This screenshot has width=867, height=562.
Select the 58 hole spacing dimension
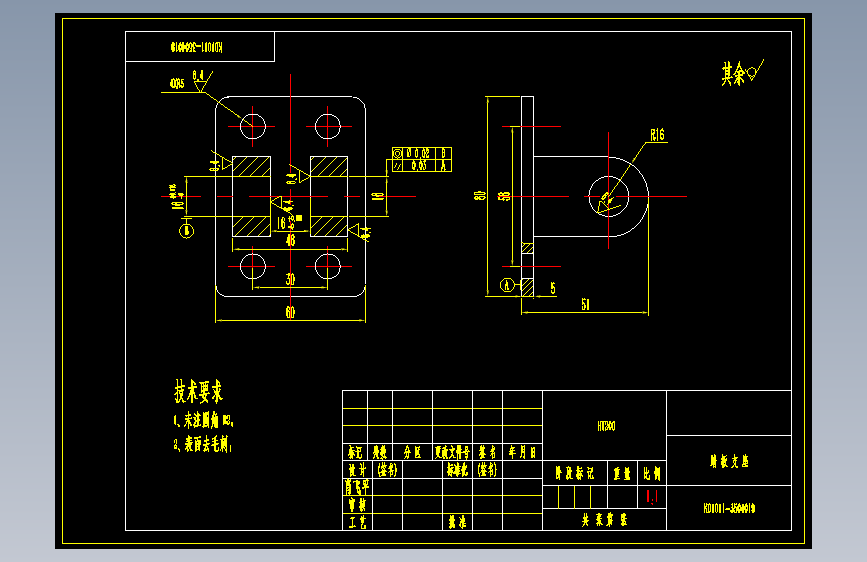pyautogui.click(x=504, y=196)
